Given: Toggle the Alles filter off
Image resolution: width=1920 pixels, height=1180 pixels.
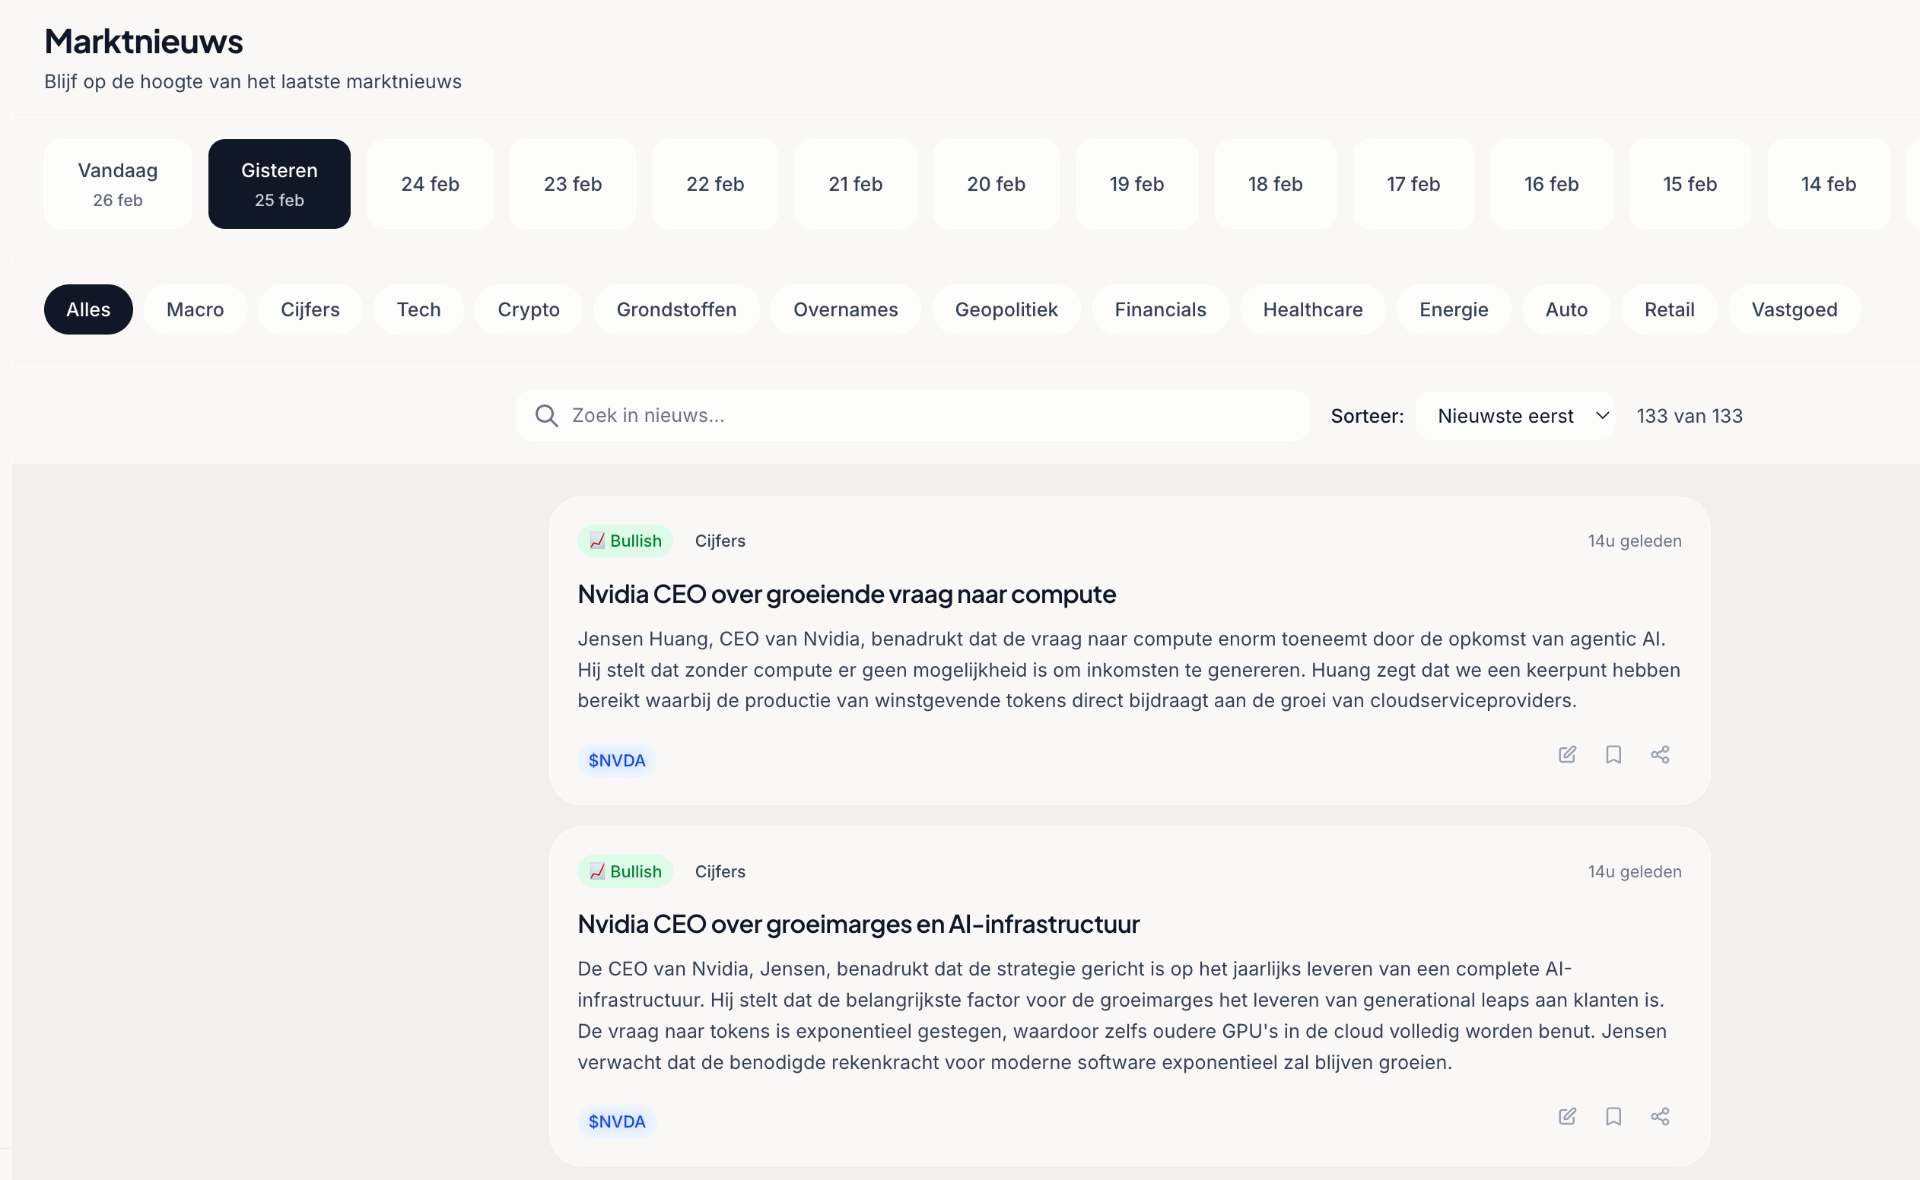Looking at the screenshot, I should click(88, 309).
